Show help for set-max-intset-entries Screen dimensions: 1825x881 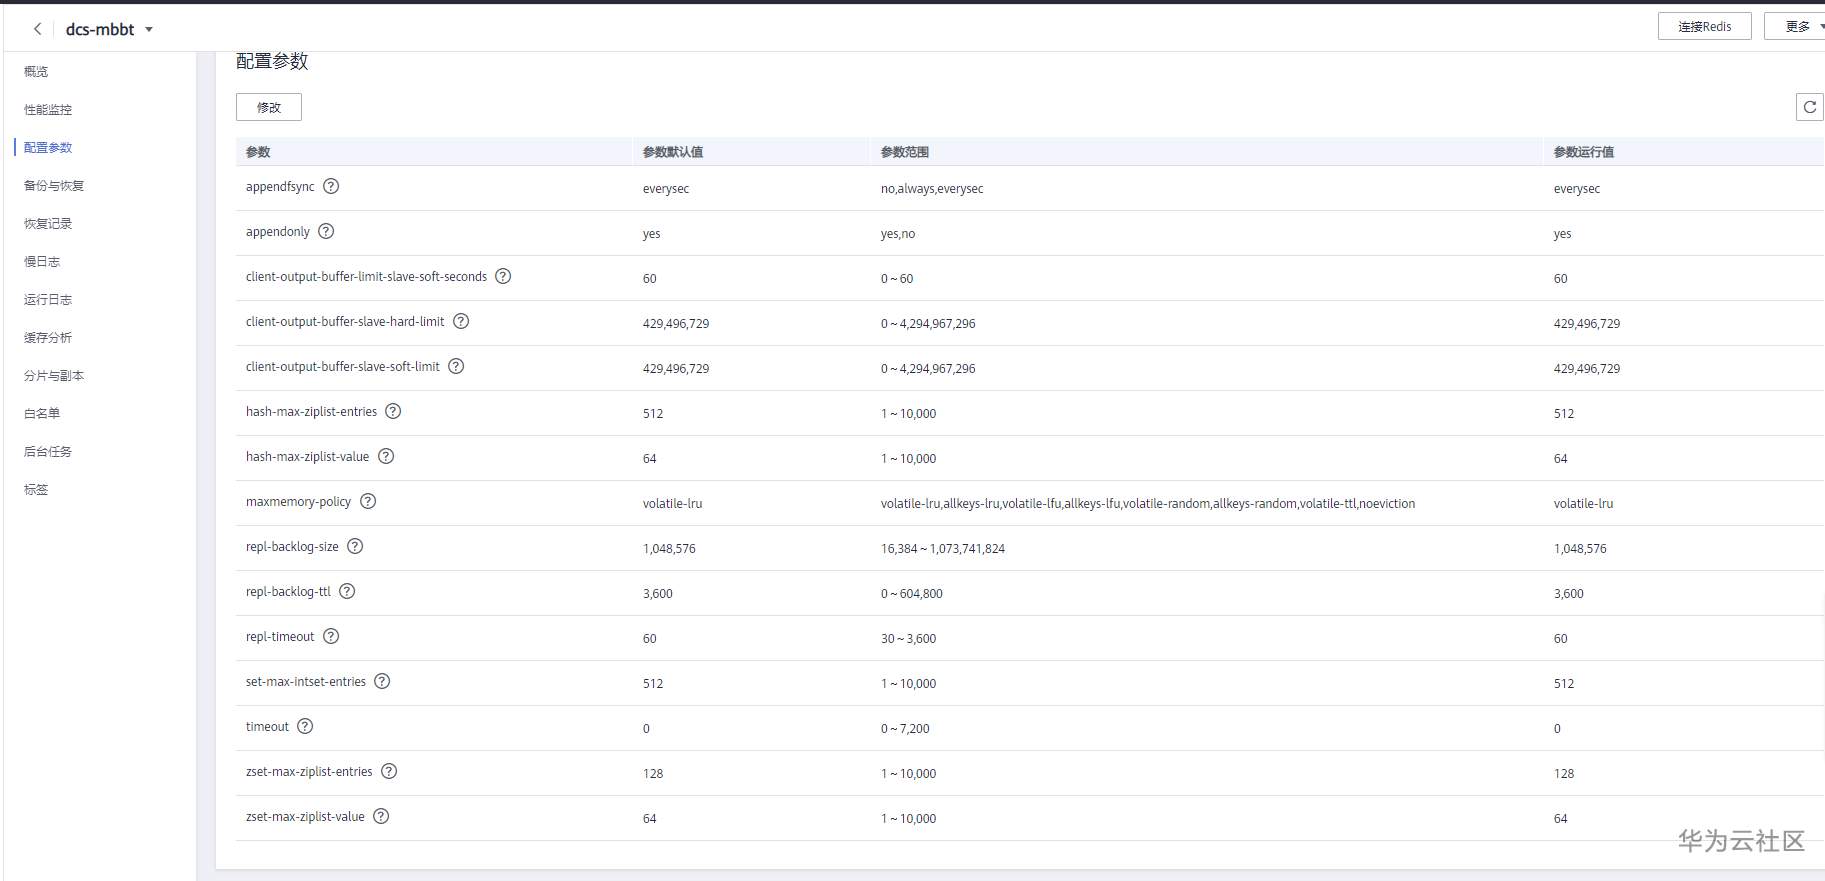382,681
